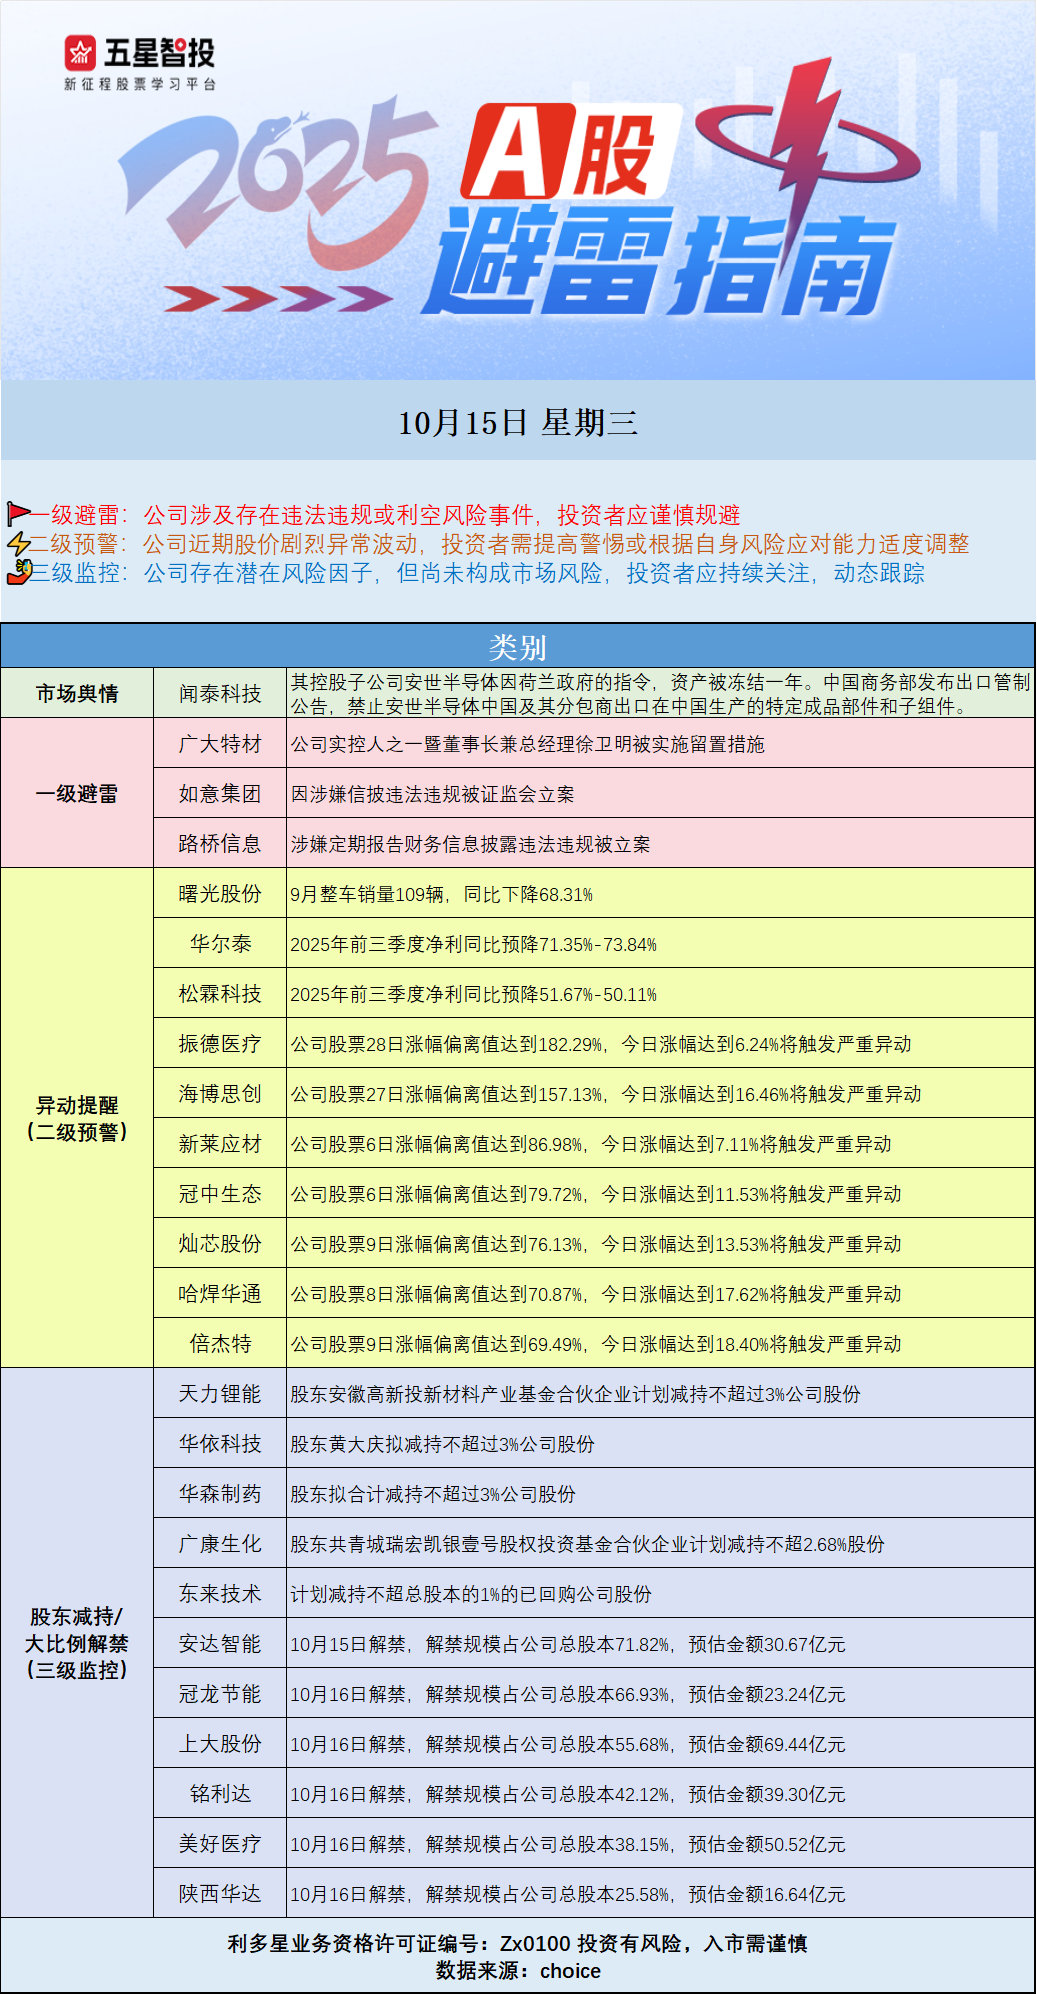Image resolution: width=1037 pixels, height=1995 pixels.
Task: Click the 华森制药 stock name
Action: (220, 1494)
